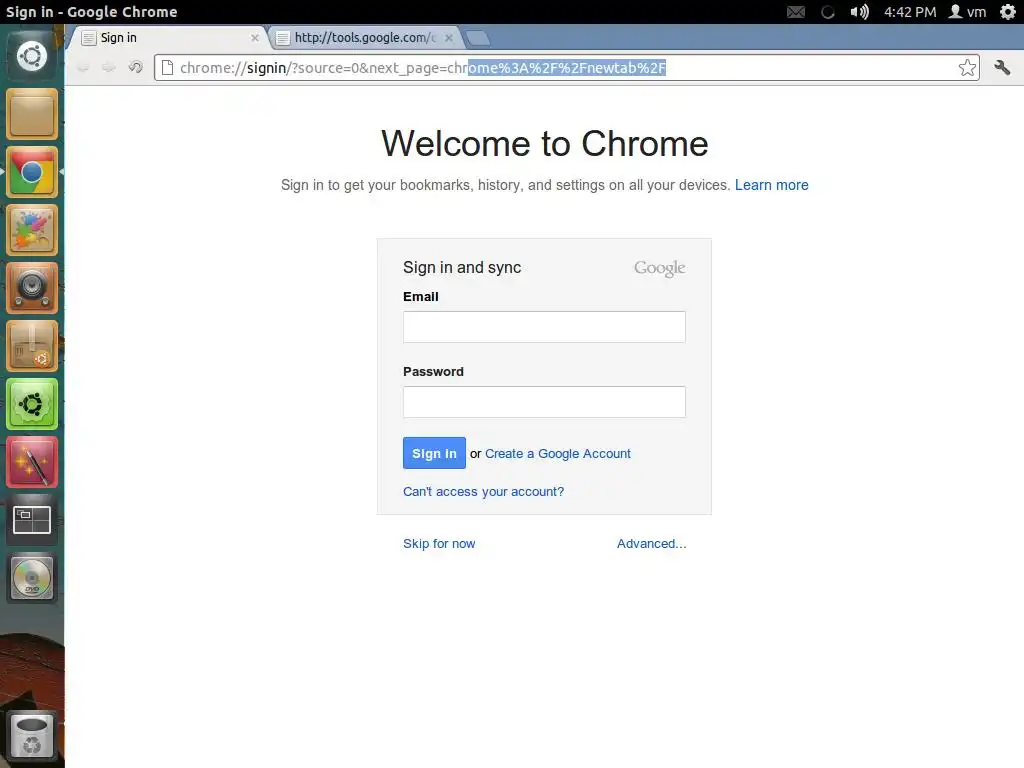The image size is (1024, 768).
Task: Open the Trash icon in launcher
Action: coord(32,735)
